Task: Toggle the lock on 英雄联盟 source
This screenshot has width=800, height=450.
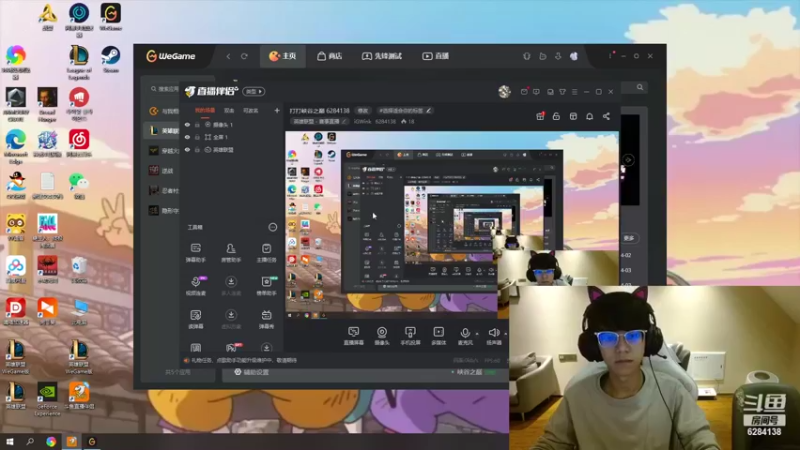Action: pos(197,150)
